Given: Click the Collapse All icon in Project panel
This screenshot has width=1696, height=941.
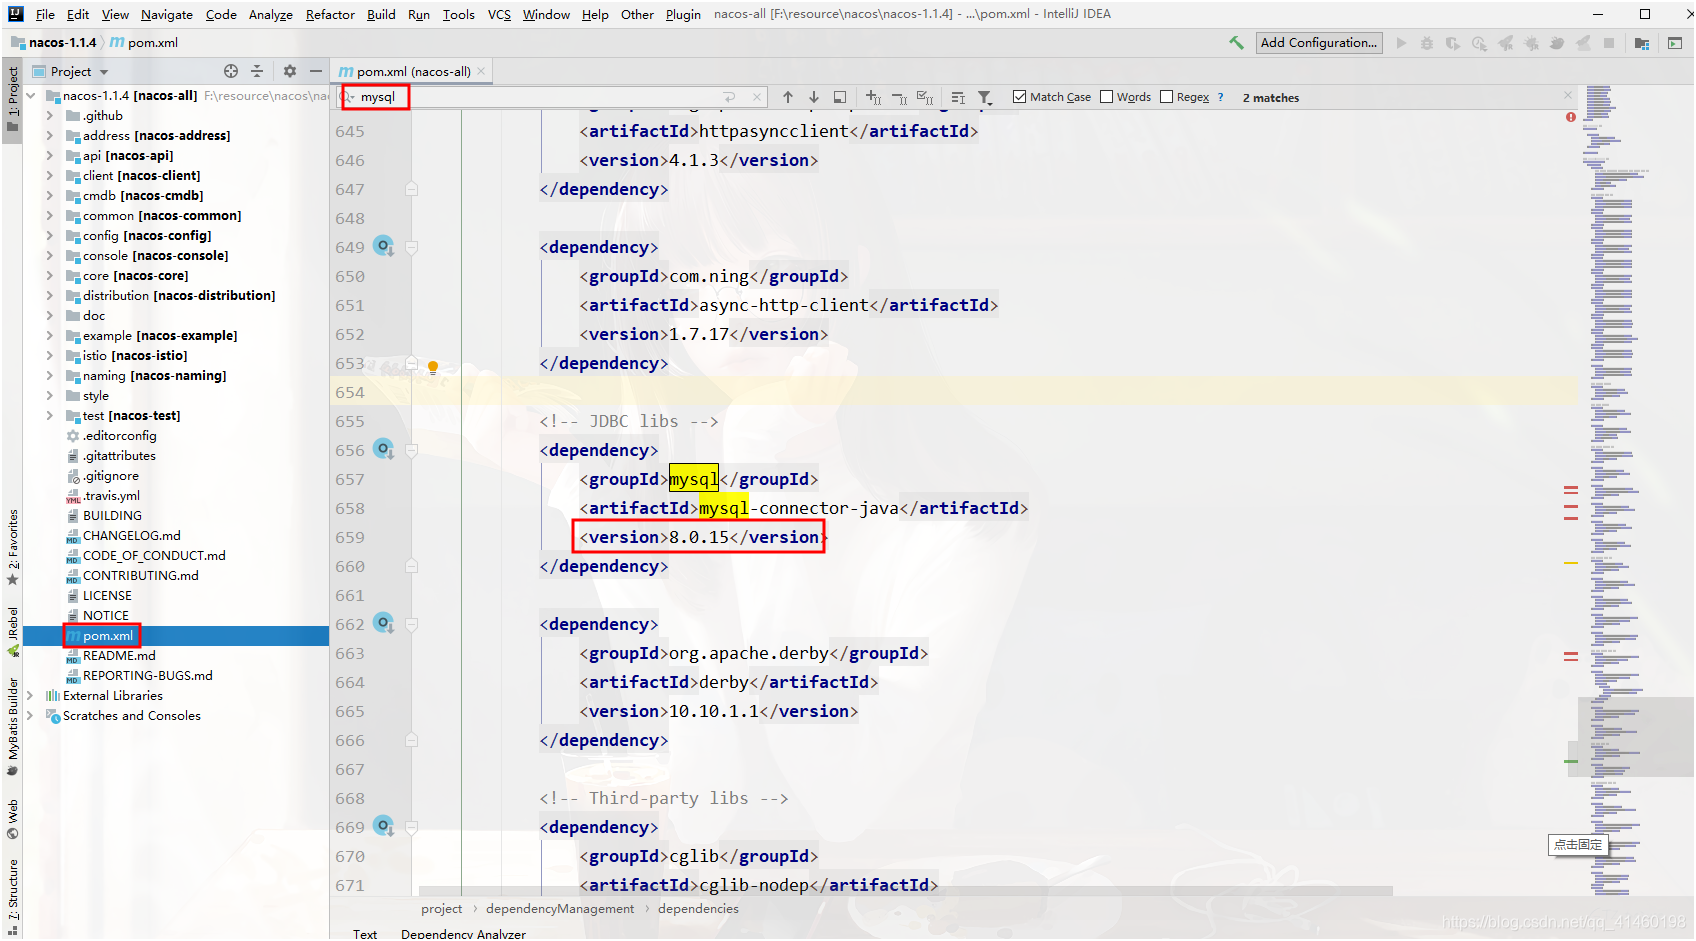Looking at the screenshot, I should click(x=257, y=71).
